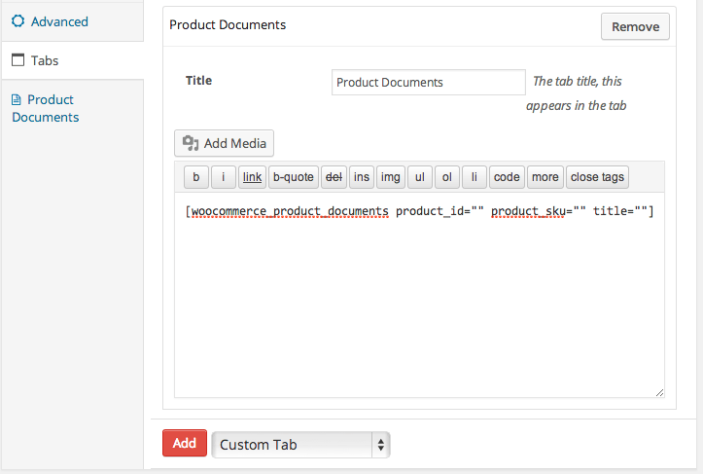The image size is (703, 474).
Task: Click the bold (b) formatting button
Action: coord(196,177)
